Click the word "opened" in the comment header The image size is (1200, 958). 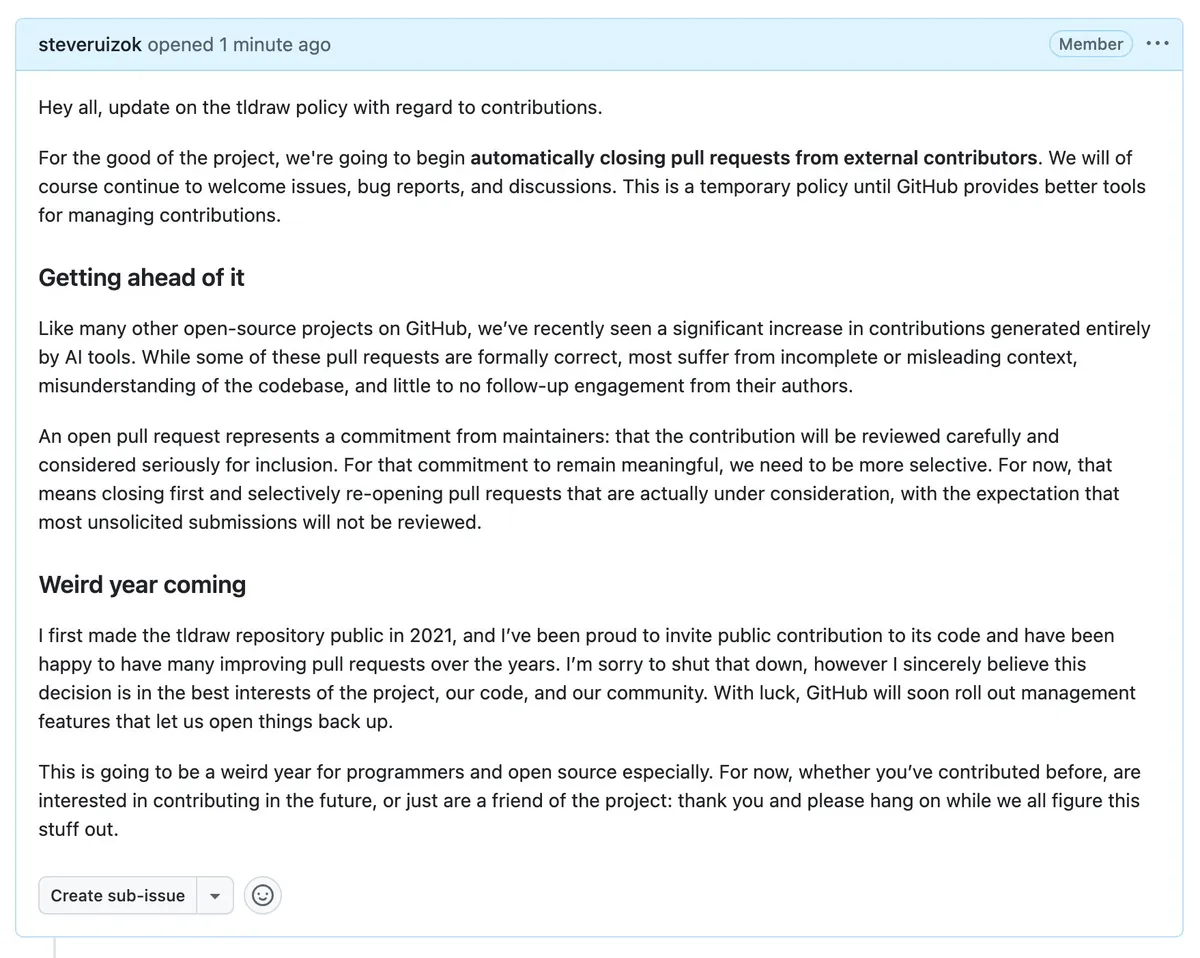point(180,45)
